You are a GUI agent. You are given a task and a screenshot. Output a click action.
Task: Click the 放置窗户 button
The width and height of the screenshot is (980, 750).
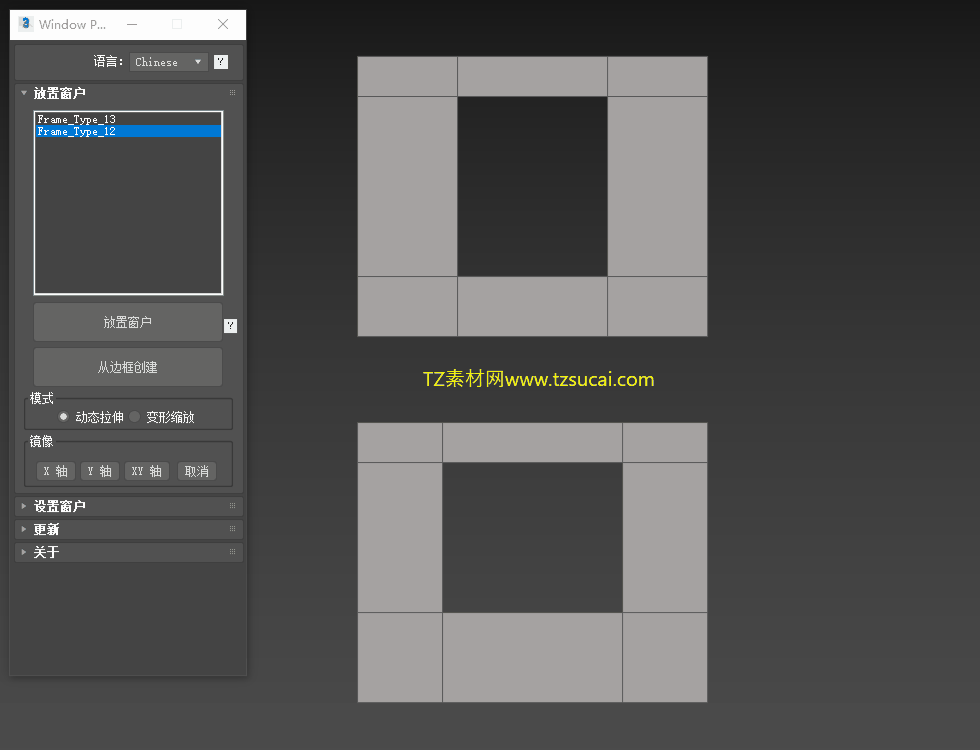128,322
